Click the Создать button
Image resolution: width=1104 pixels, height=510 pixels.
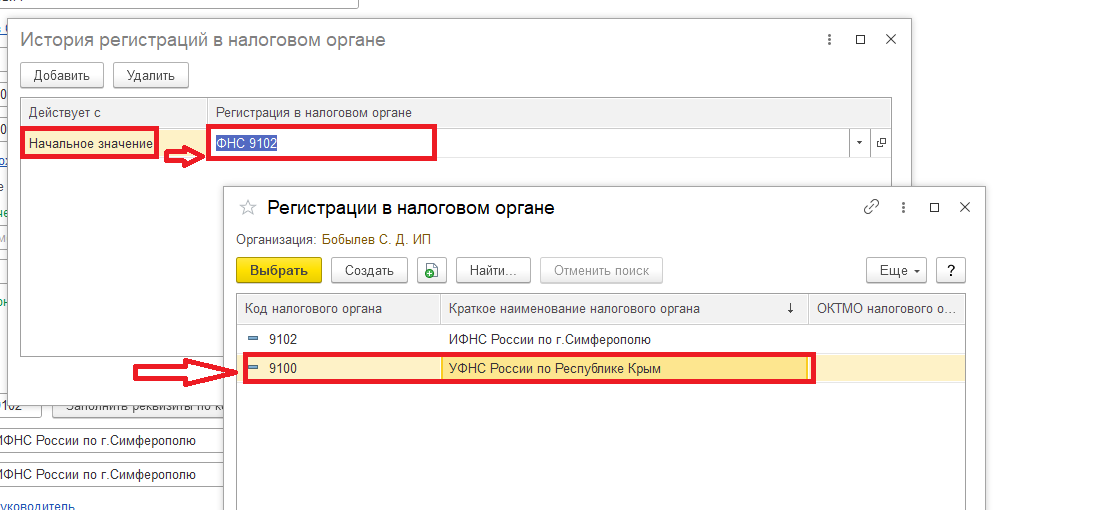tap(370, 270)
